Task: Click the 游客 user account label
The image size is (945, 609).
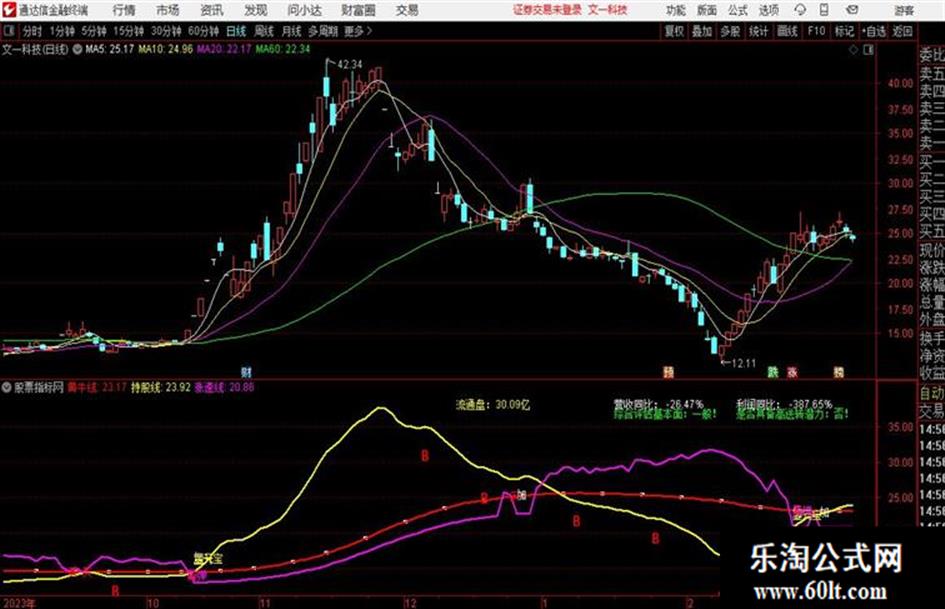Action: click(904, 10)
